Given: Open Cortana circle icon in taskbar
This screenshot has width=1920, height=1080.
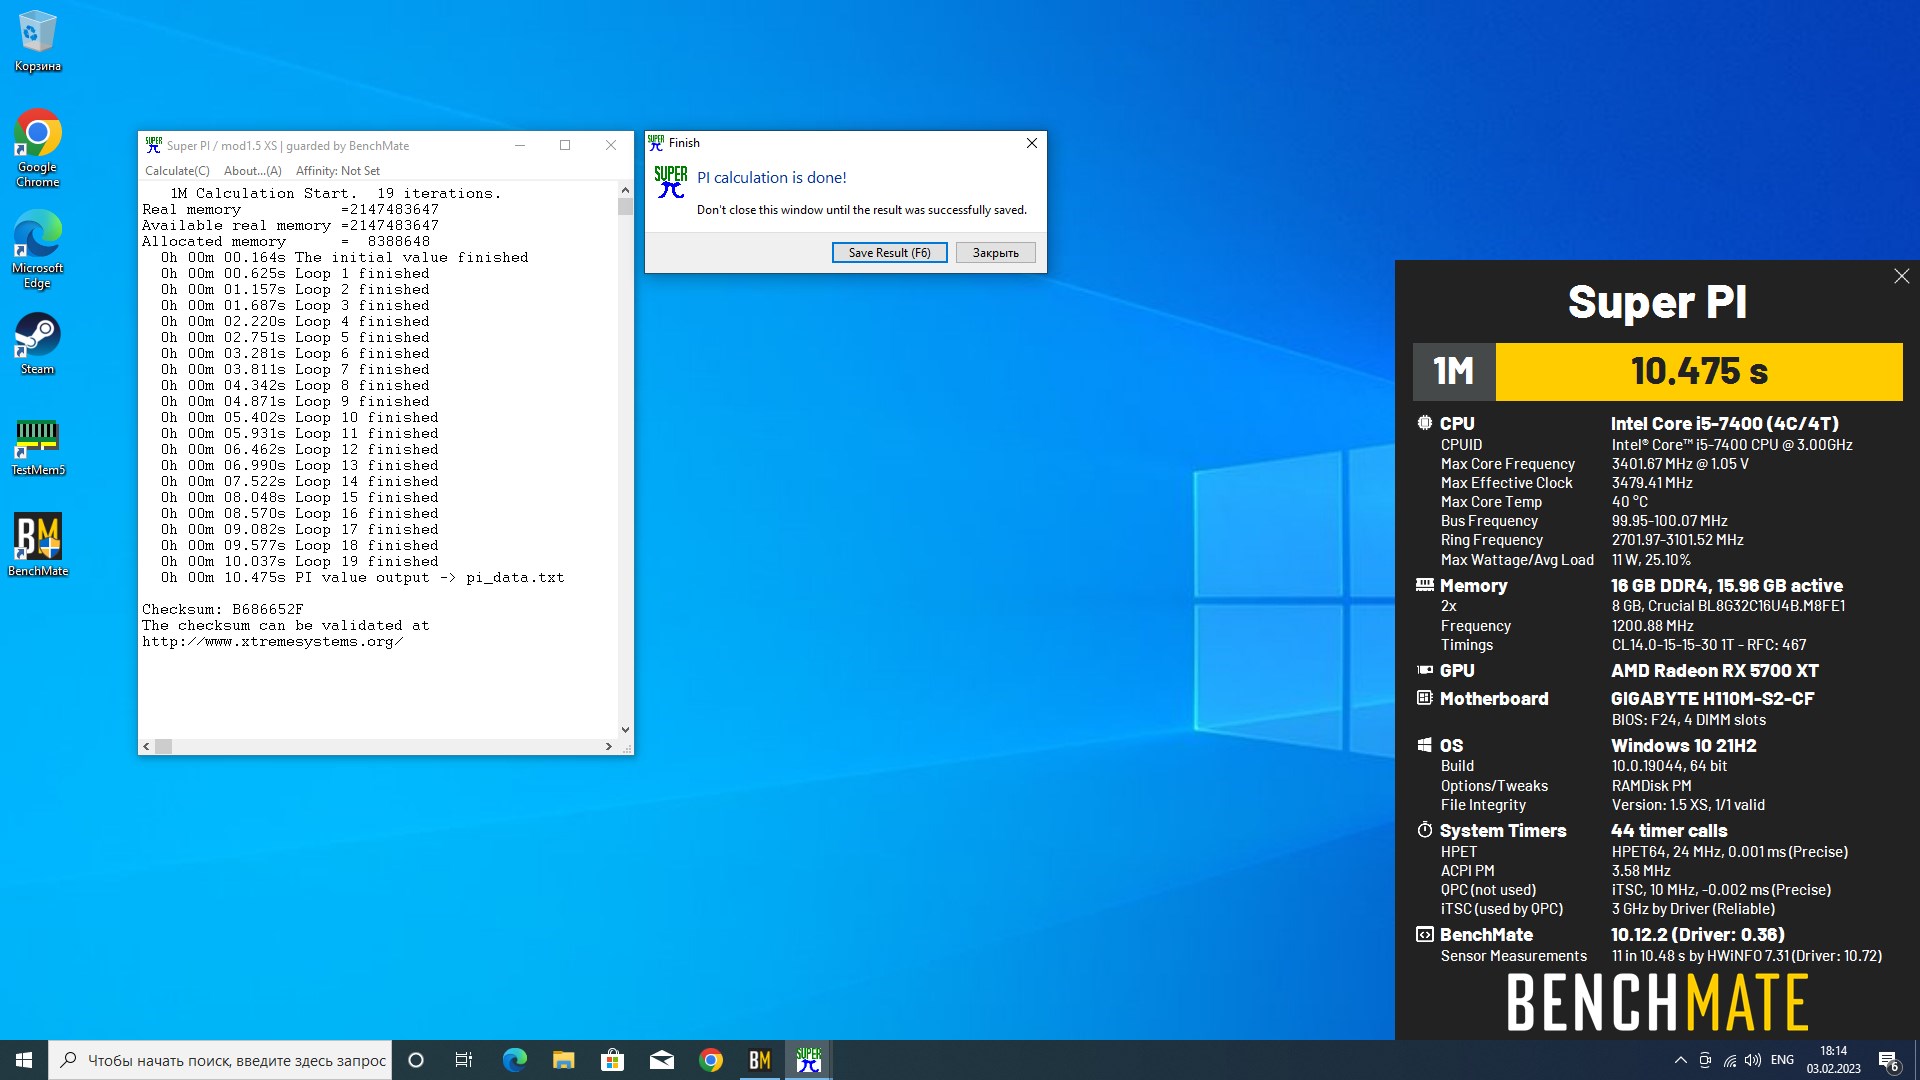Looking at the screenshot, I should [x=416, y=1060].
